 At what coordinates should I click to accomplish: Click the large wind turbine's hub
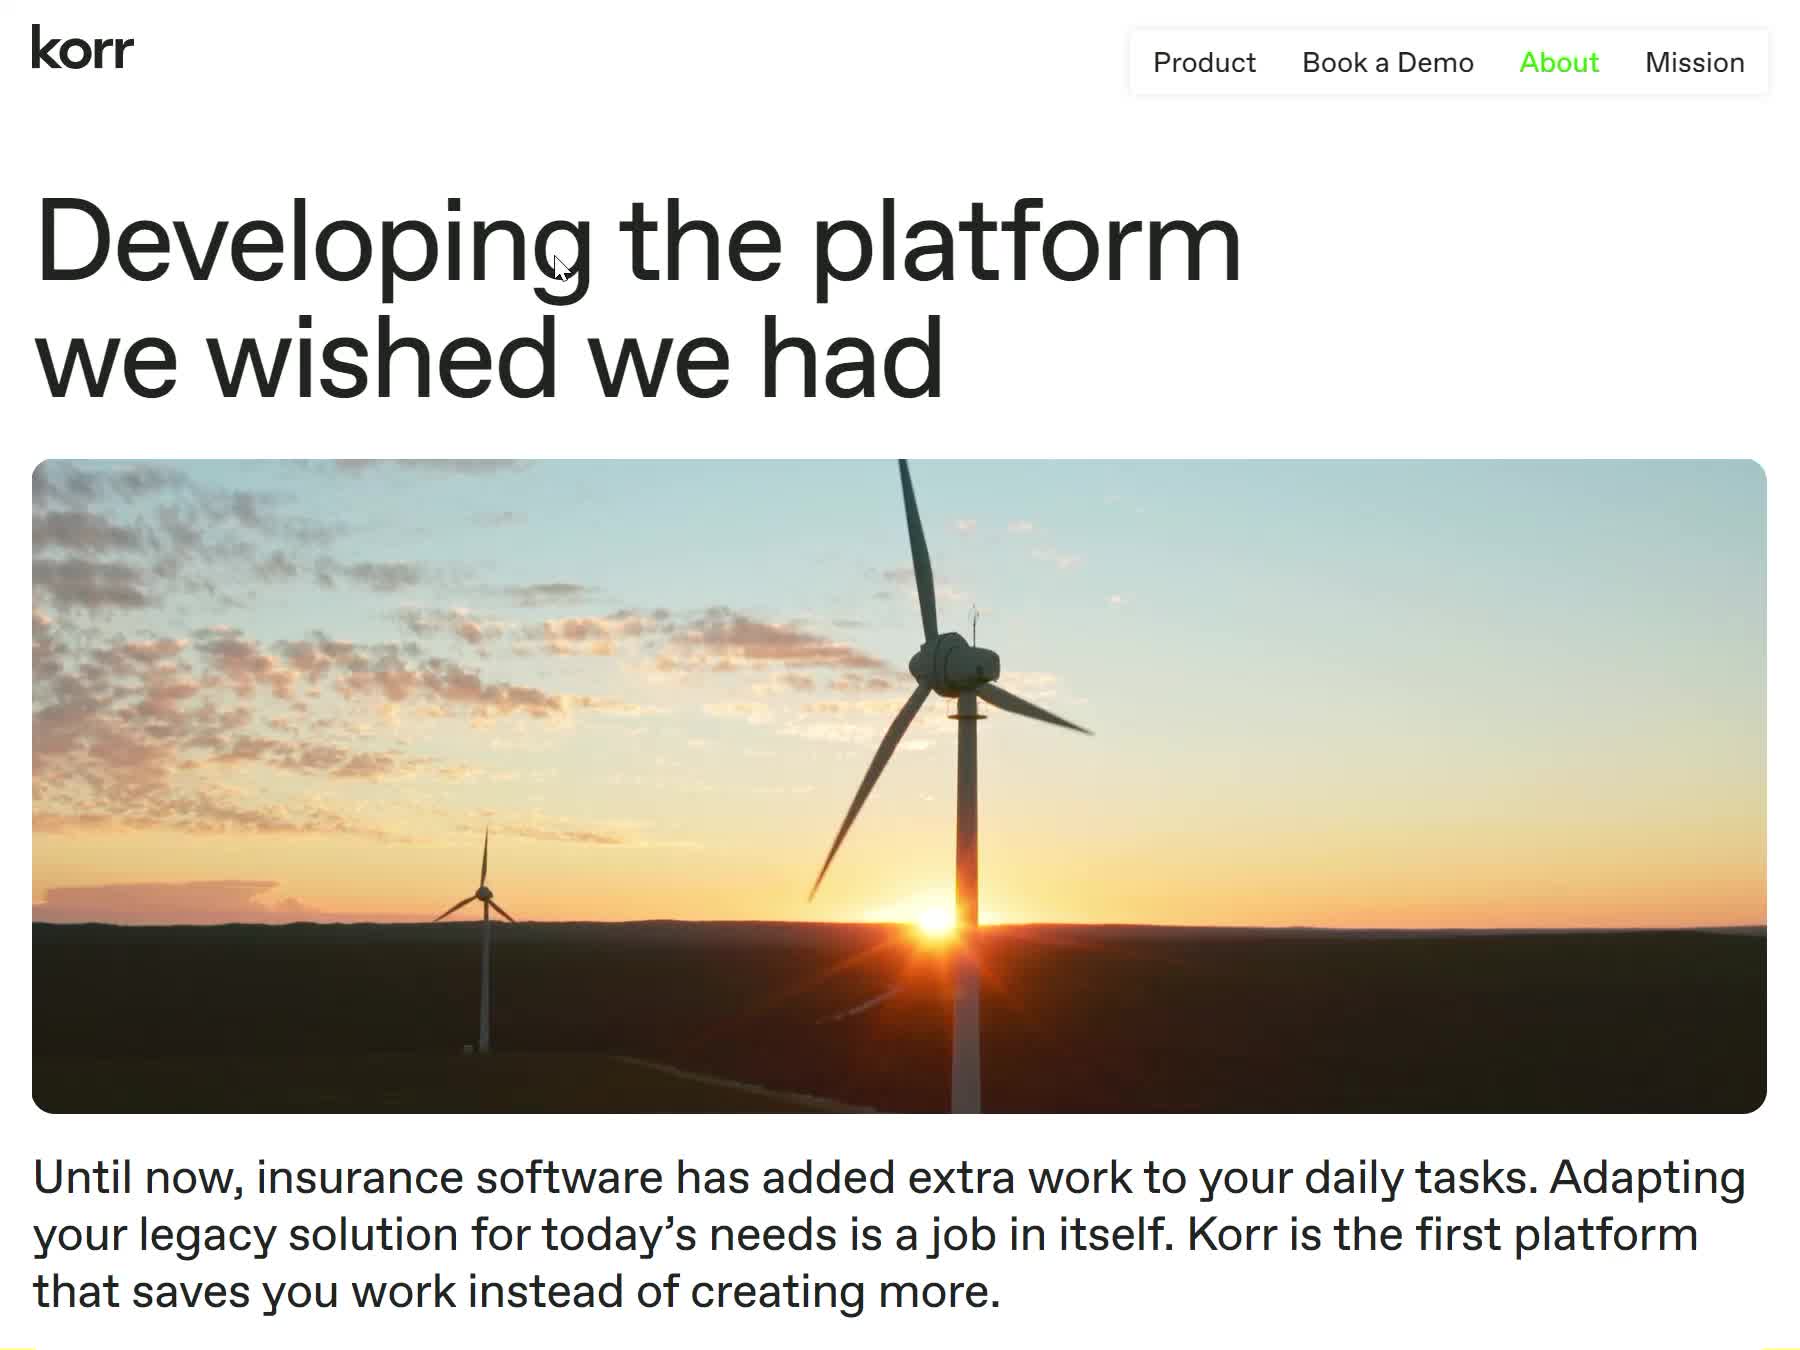coord(953,663)
